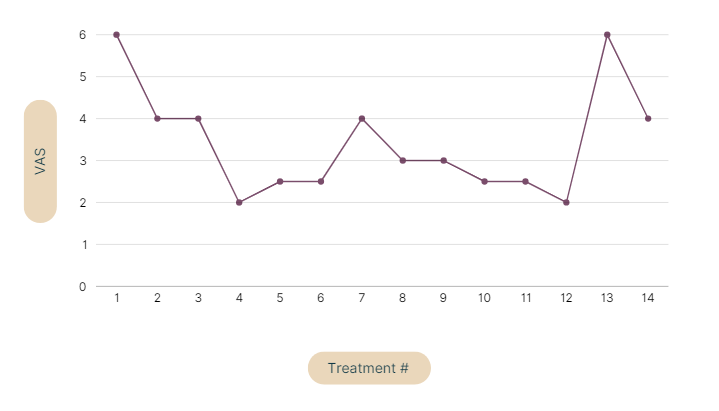Click the x-axis tick label 7
Viewport: 719px width, 411px height.
pos(362,298)
